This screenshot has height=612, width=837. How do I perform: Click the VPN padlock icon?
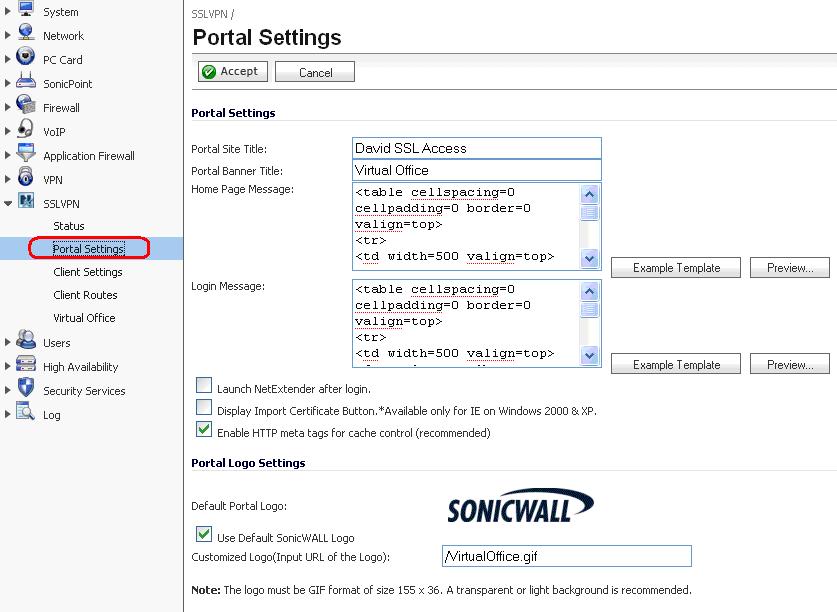26,176
